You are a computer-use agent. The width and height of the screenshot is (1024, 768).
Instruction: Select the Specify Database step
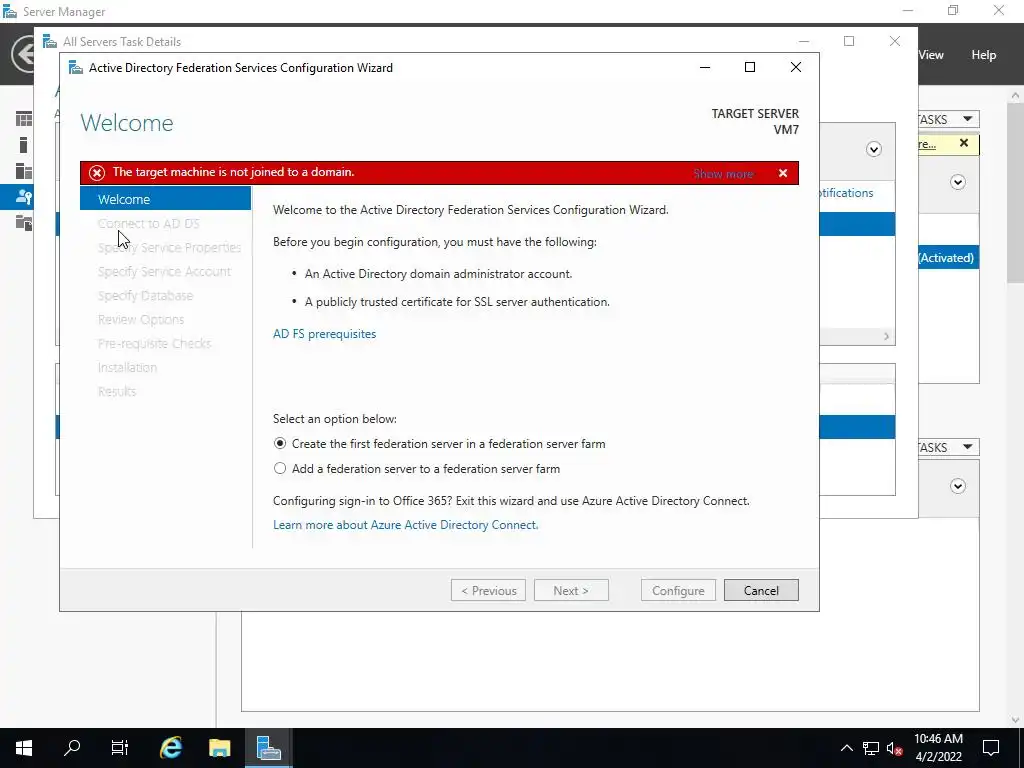click(145, 295)
